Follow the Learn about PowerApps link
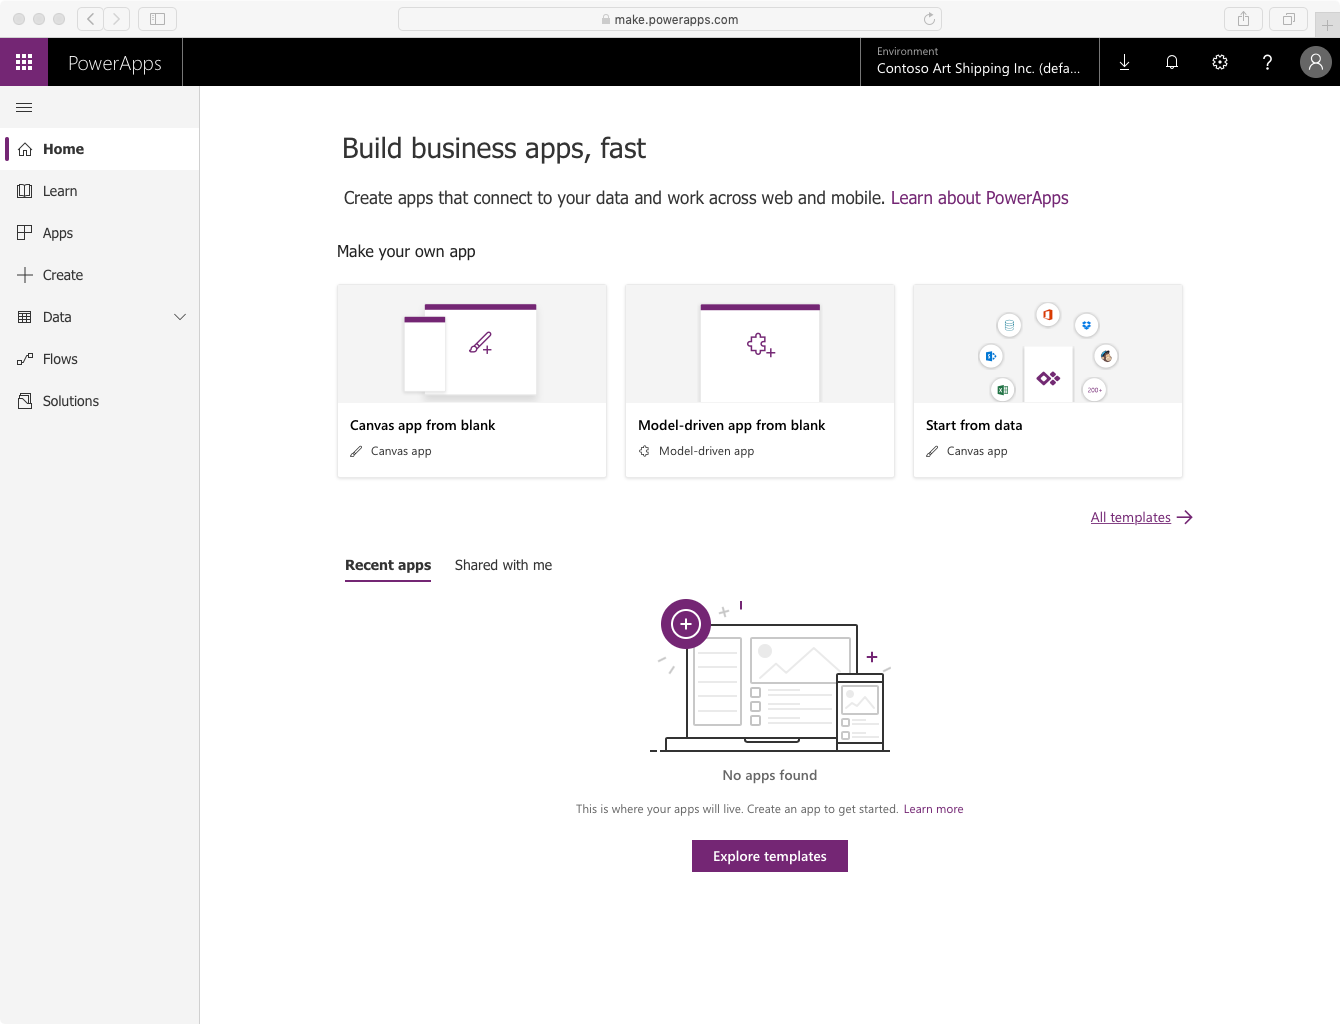This screenshot has width=1340, height=1024. click(x=979, y=198)
